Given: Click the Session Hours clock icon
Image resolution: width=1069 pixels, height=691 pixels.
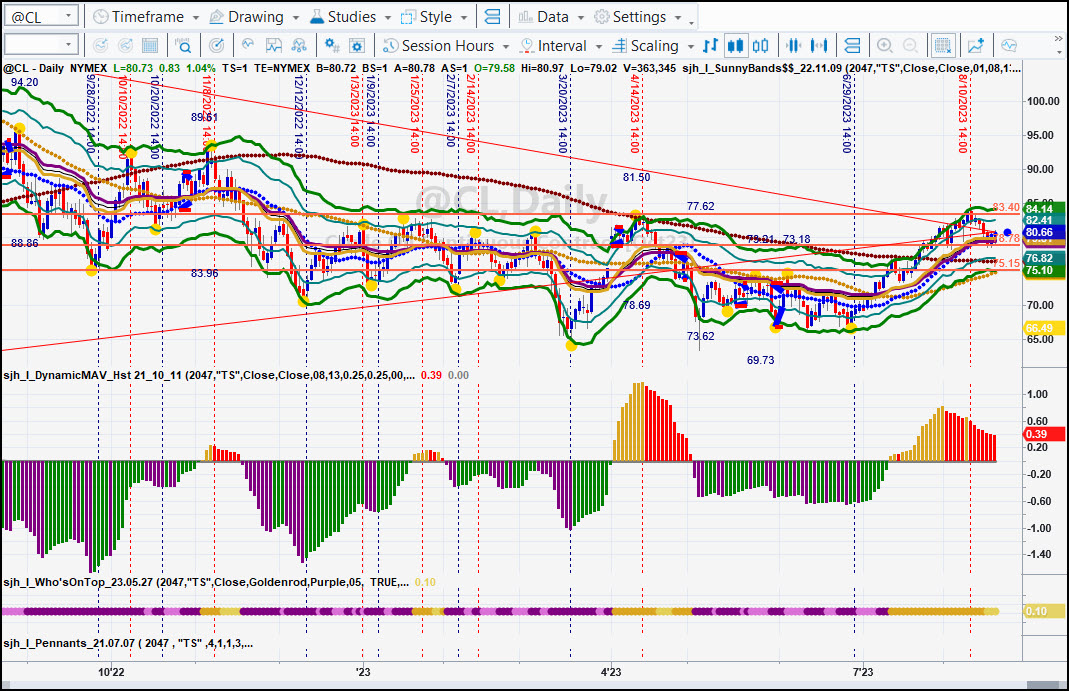Looking at the screenshot, I should (x=390, y=46).
